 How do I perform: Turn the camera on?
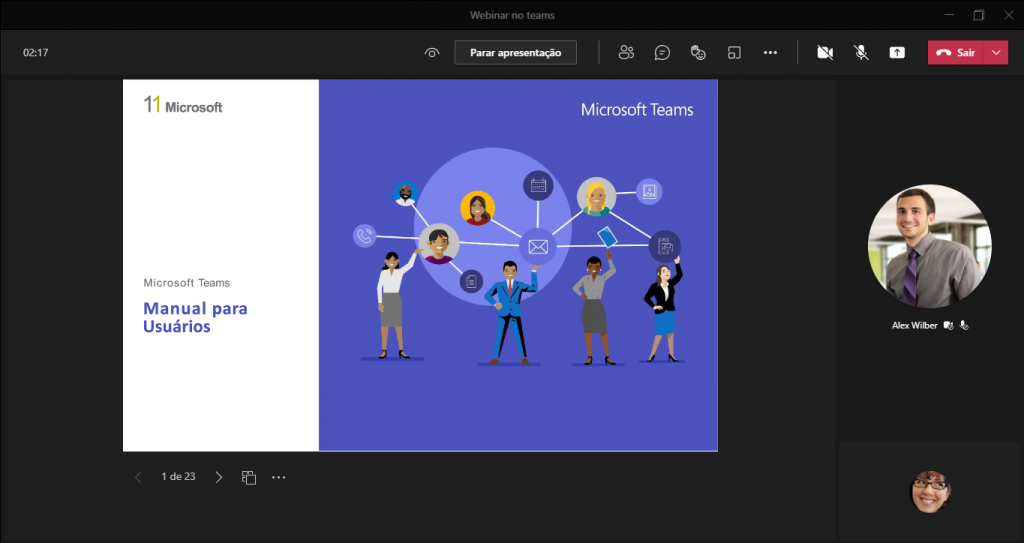[x=825, y=53]
